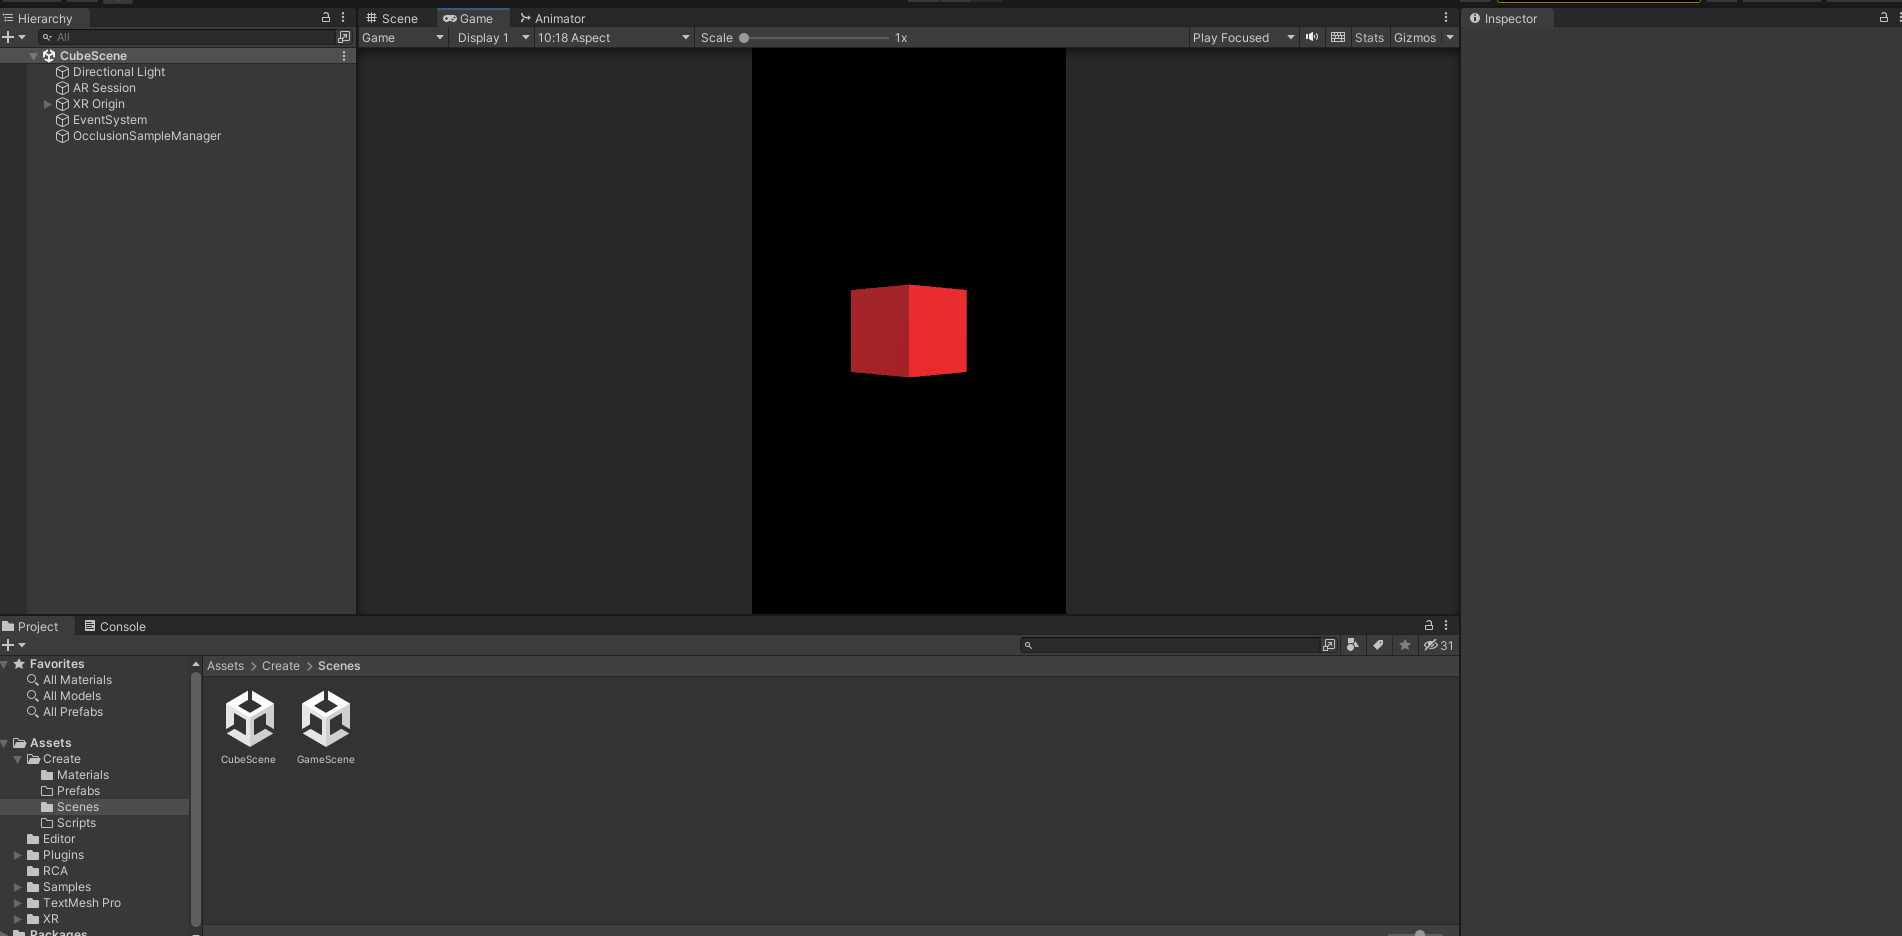Click the lock icon on the Inspector panel
This screenshot has height=936, width=1902.
click(1884, 17)
